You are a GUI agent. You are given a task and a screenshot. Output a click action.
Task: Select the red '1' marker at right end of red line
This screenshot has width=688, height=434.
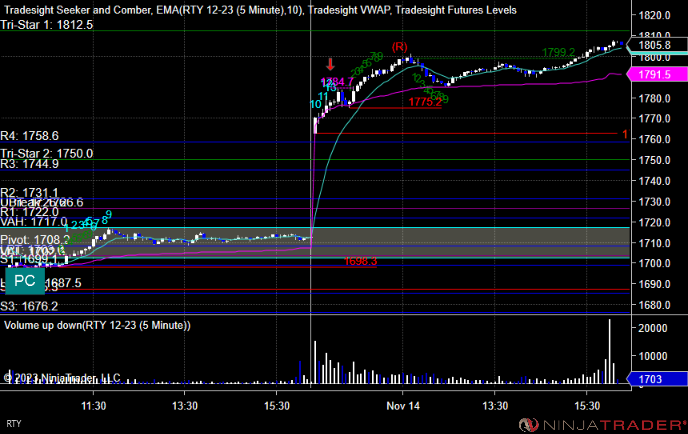pos(625,134)
